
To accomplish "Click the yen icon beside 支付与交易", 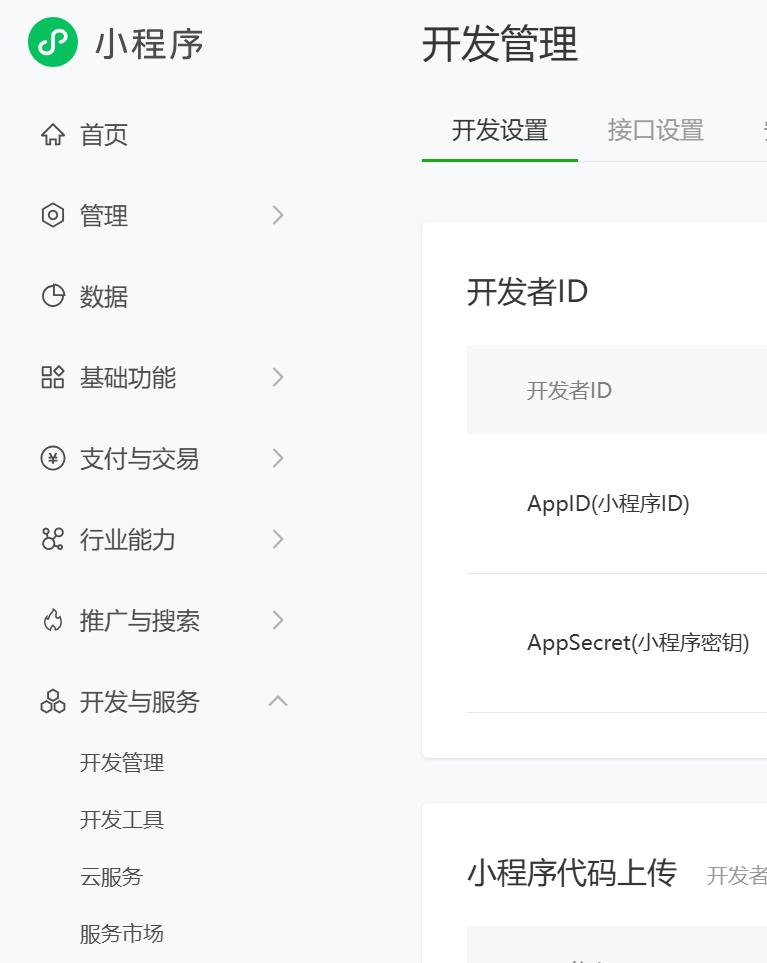I will (52, 458).
